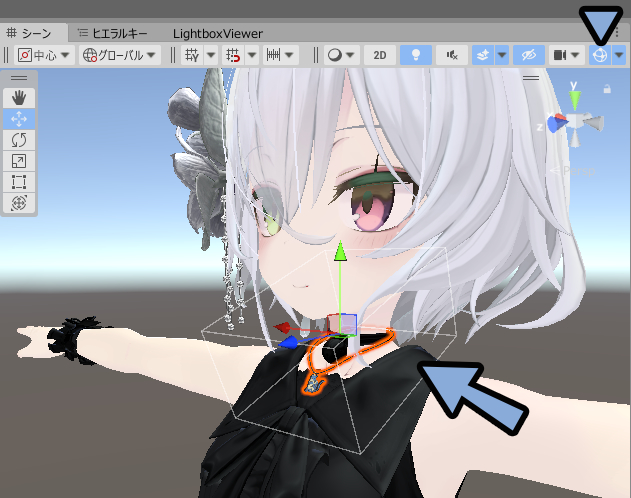Toggle hidden objects scene visibility icon
This screenshot has width=631, height=498.
[529, 55]
